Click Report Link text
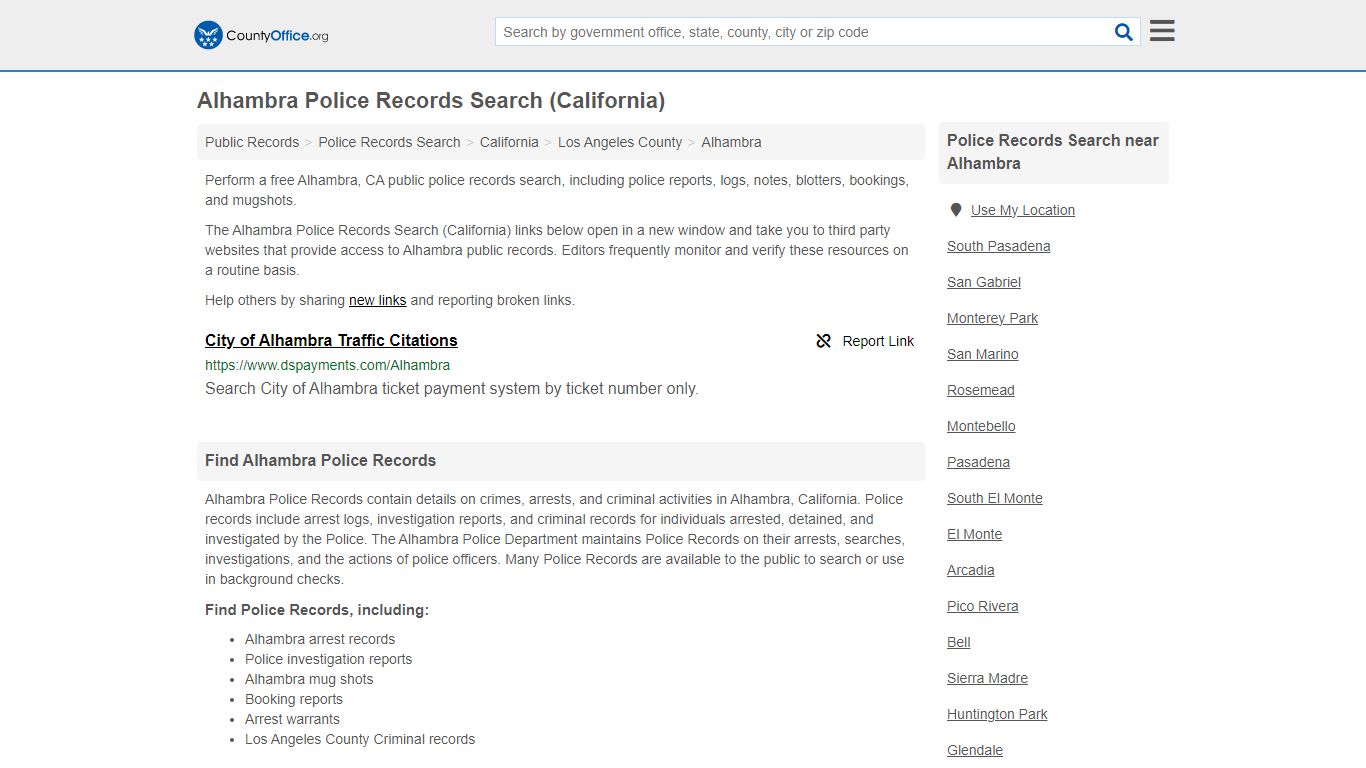 pyautogui.click(x=878, y=341)
